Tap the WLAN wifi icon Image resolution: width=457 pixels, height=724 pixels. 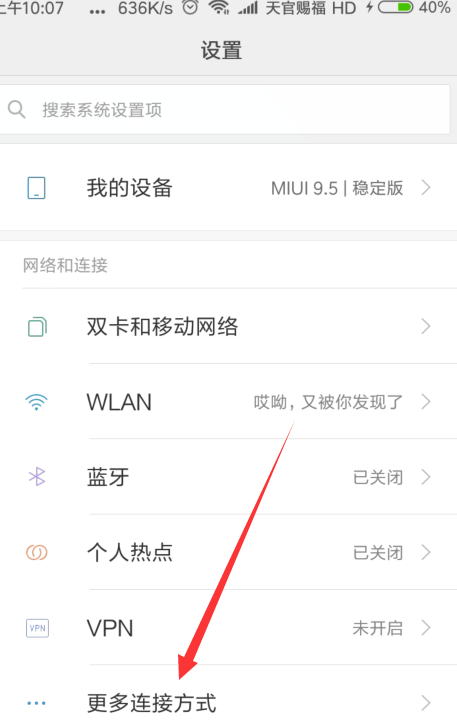(x=36, y=402)
